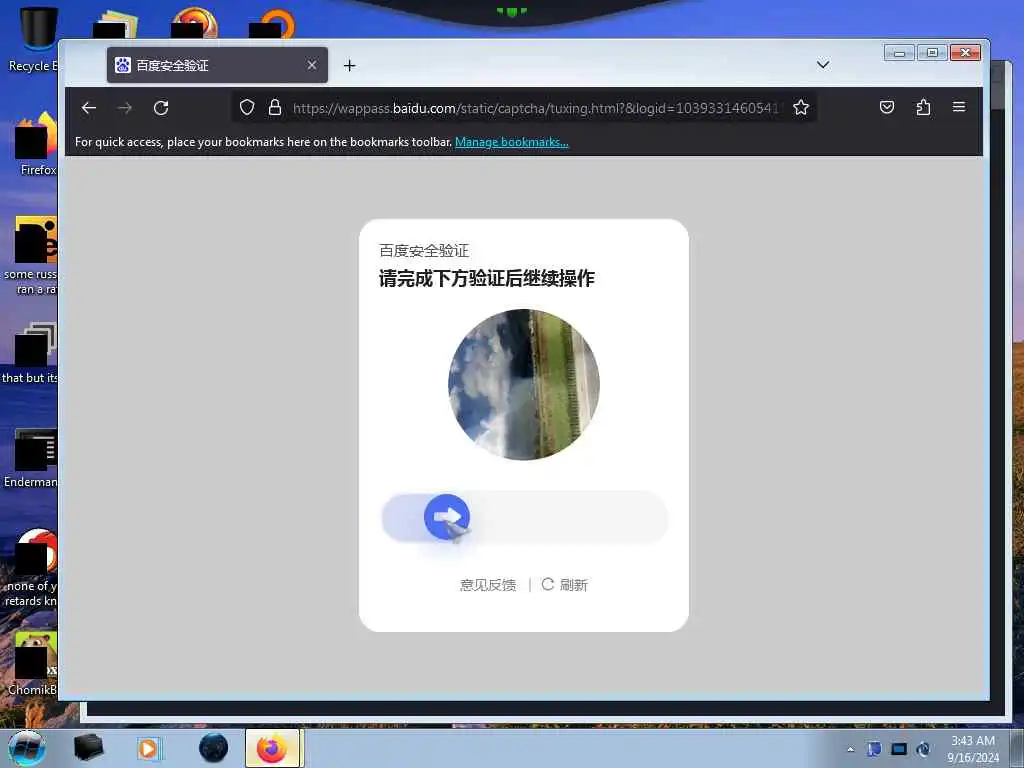Viewport: 1024px width, 768px height.
Task: Click the Windows Start orb
Action: point(27,748)
